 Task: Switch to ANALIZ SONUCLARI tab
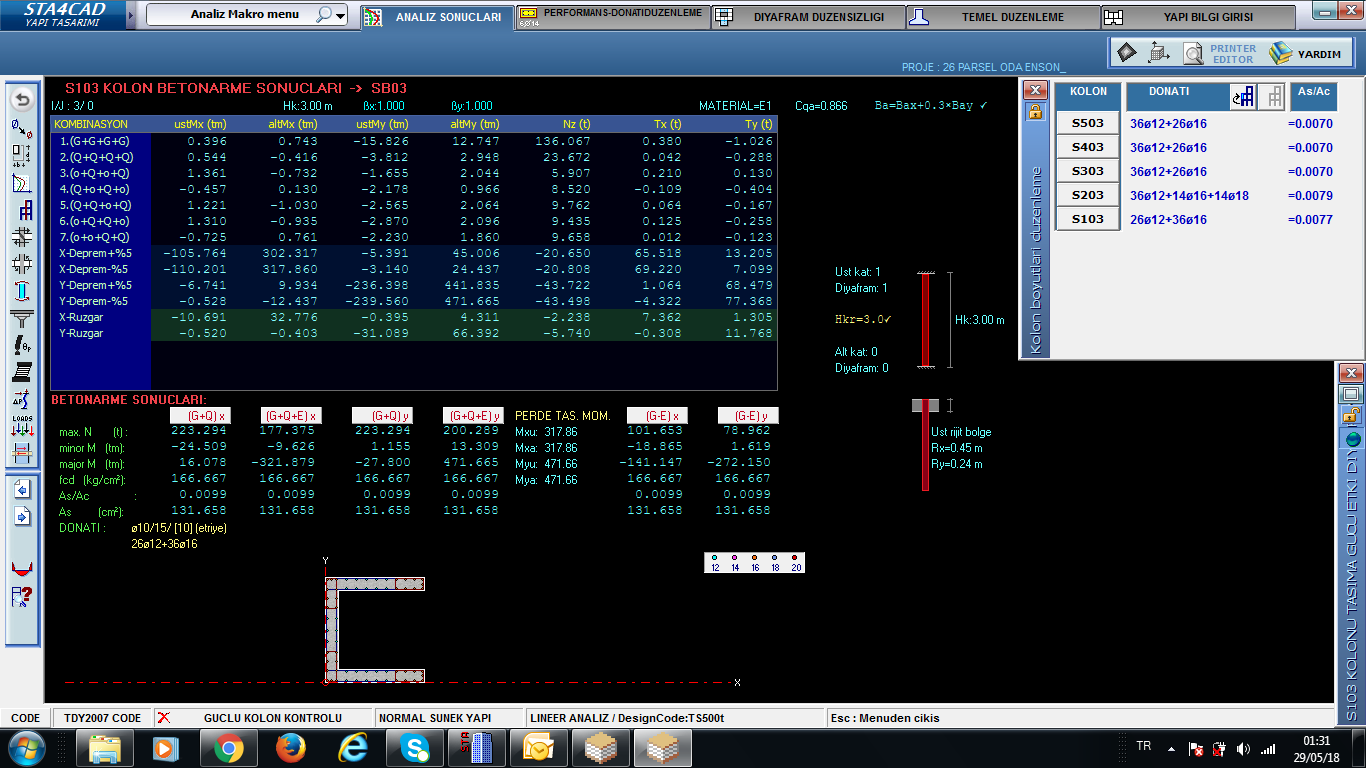pos(436,17)
